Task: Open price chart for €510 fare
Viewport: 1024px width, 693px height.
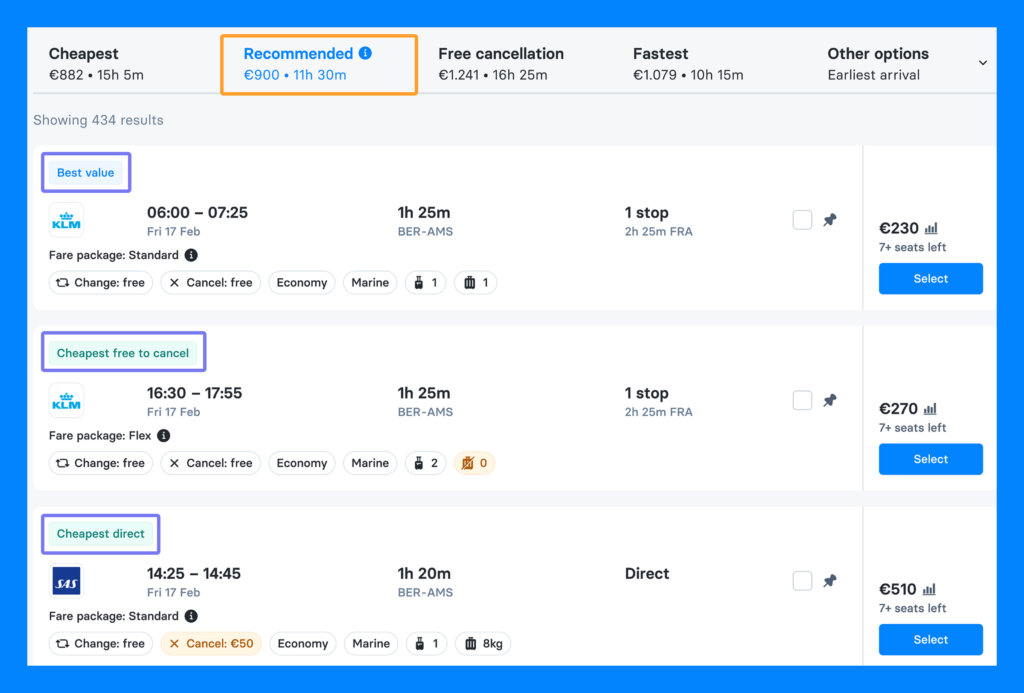Action: [x=931, y=589]
